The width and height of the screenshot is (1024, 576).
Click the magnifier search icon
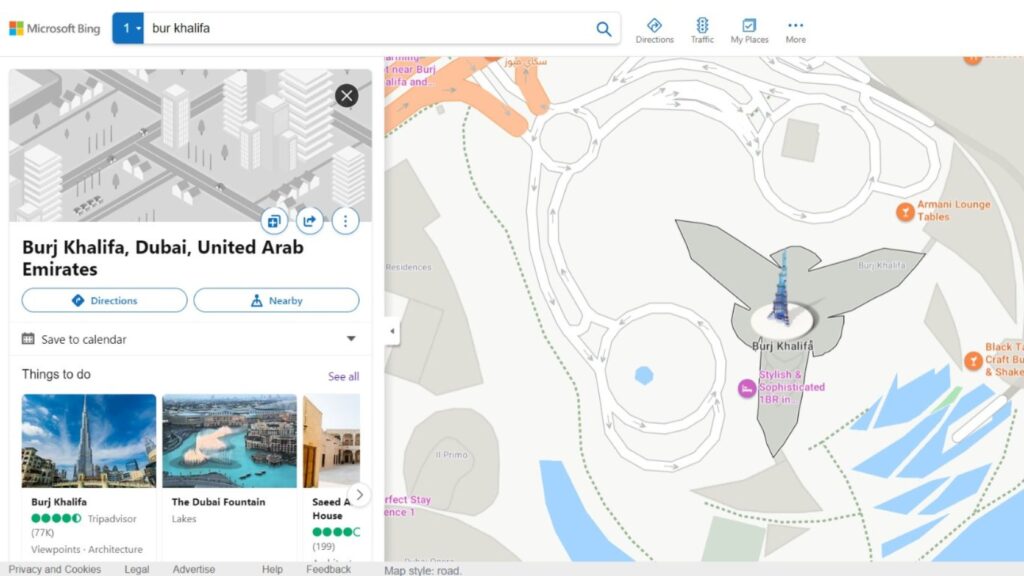(603, 29)
